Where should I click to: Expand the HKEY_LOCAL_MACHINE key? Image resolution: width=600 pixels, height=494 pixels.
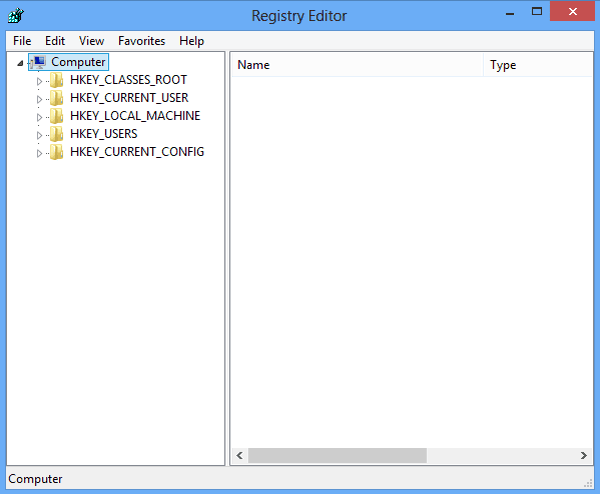40,116
